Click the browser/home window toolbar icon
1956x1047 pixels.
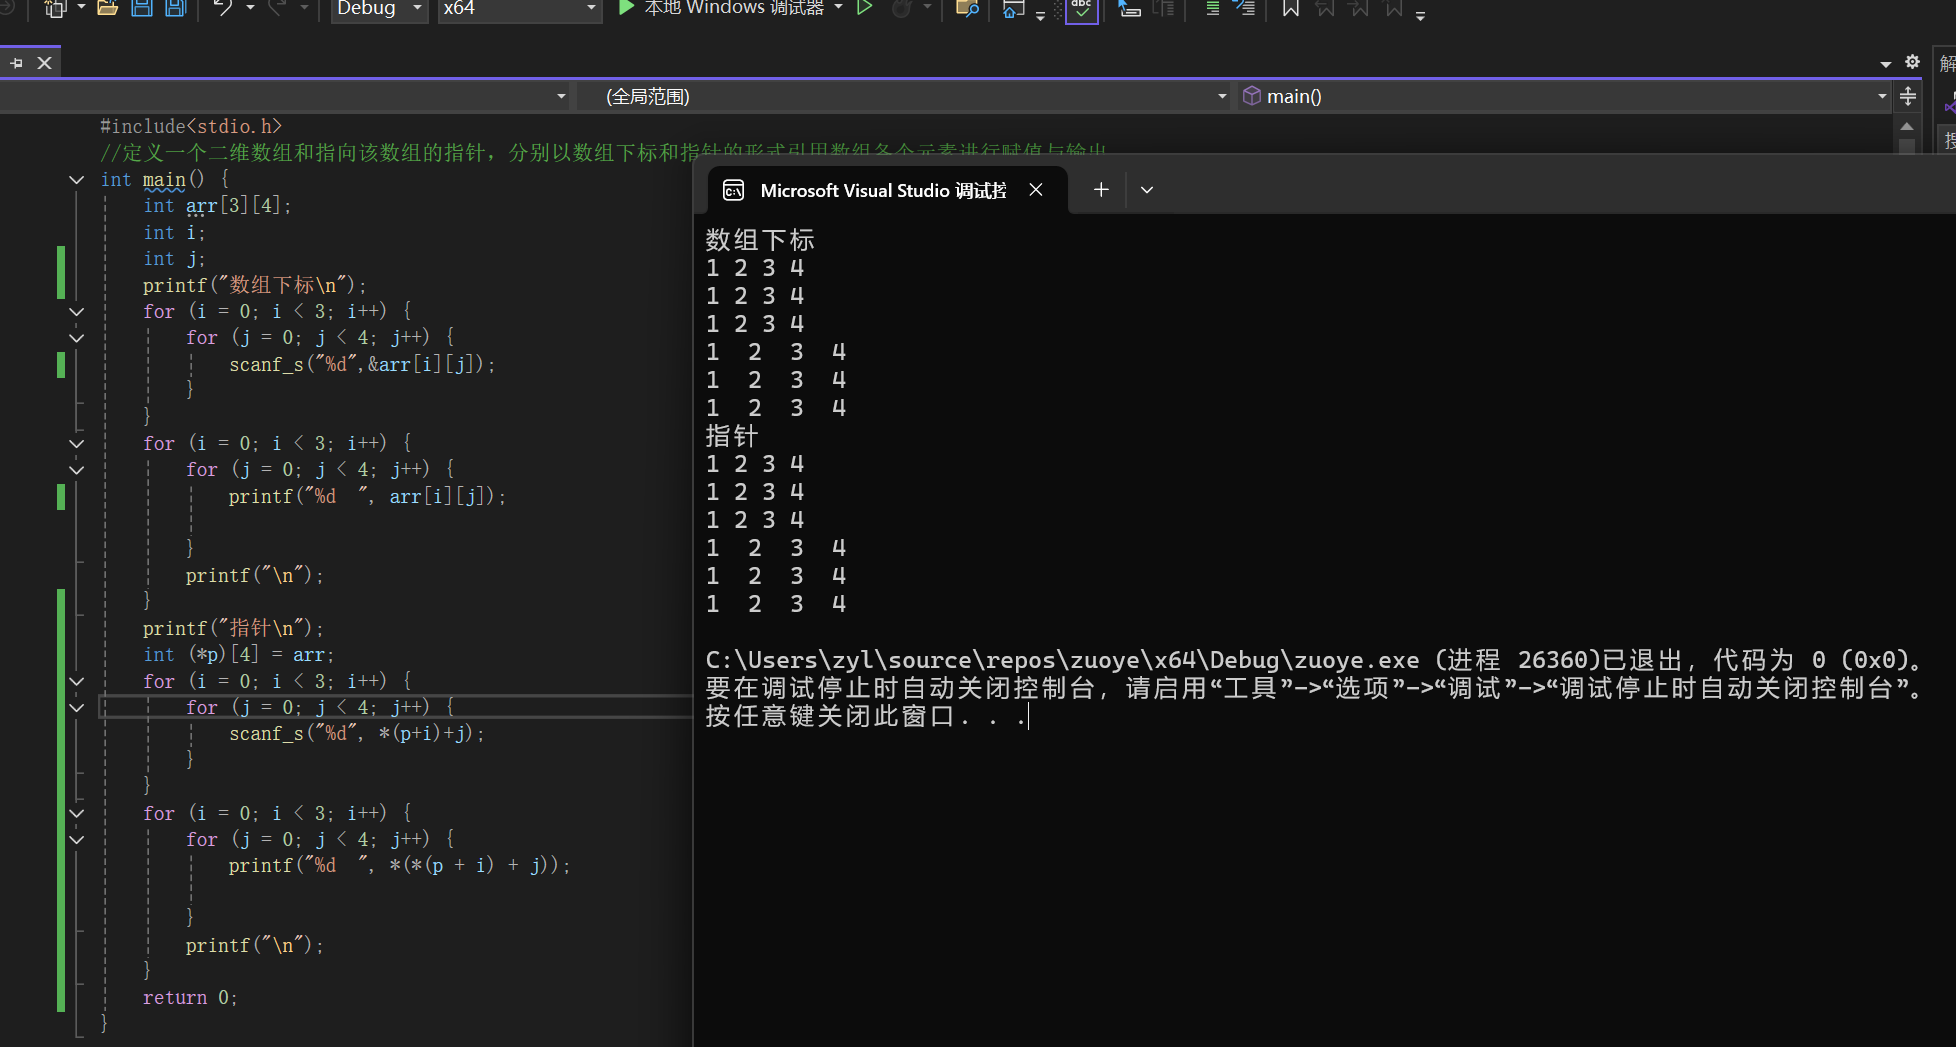[1013, 9]
